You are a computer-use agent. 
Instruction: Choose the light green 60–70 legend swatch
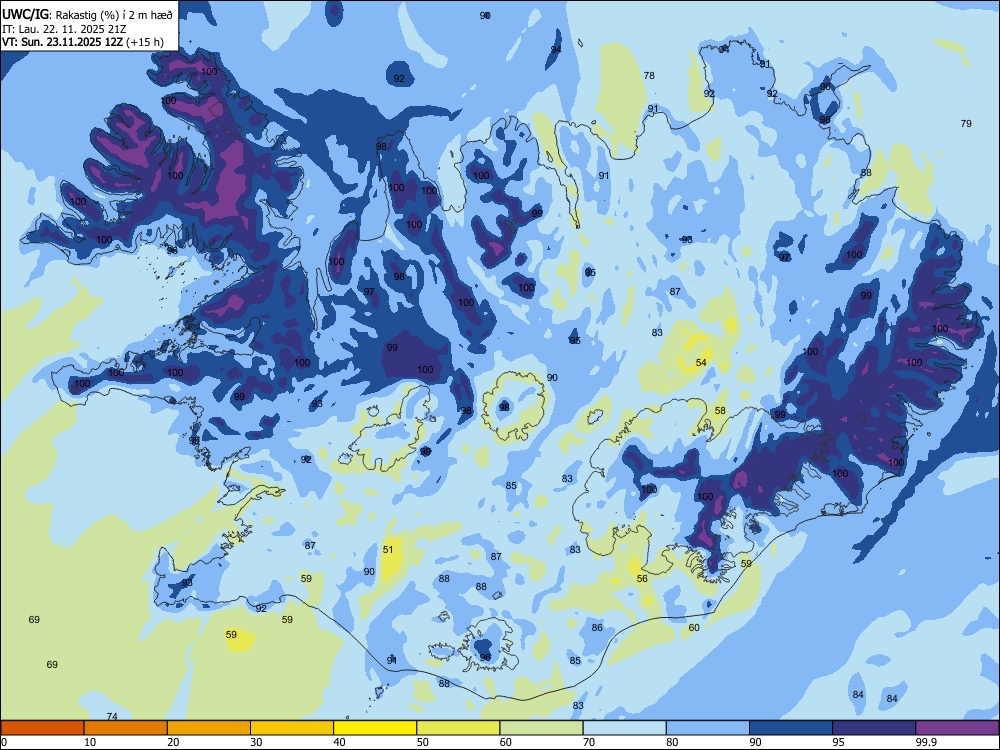point(541,728)
